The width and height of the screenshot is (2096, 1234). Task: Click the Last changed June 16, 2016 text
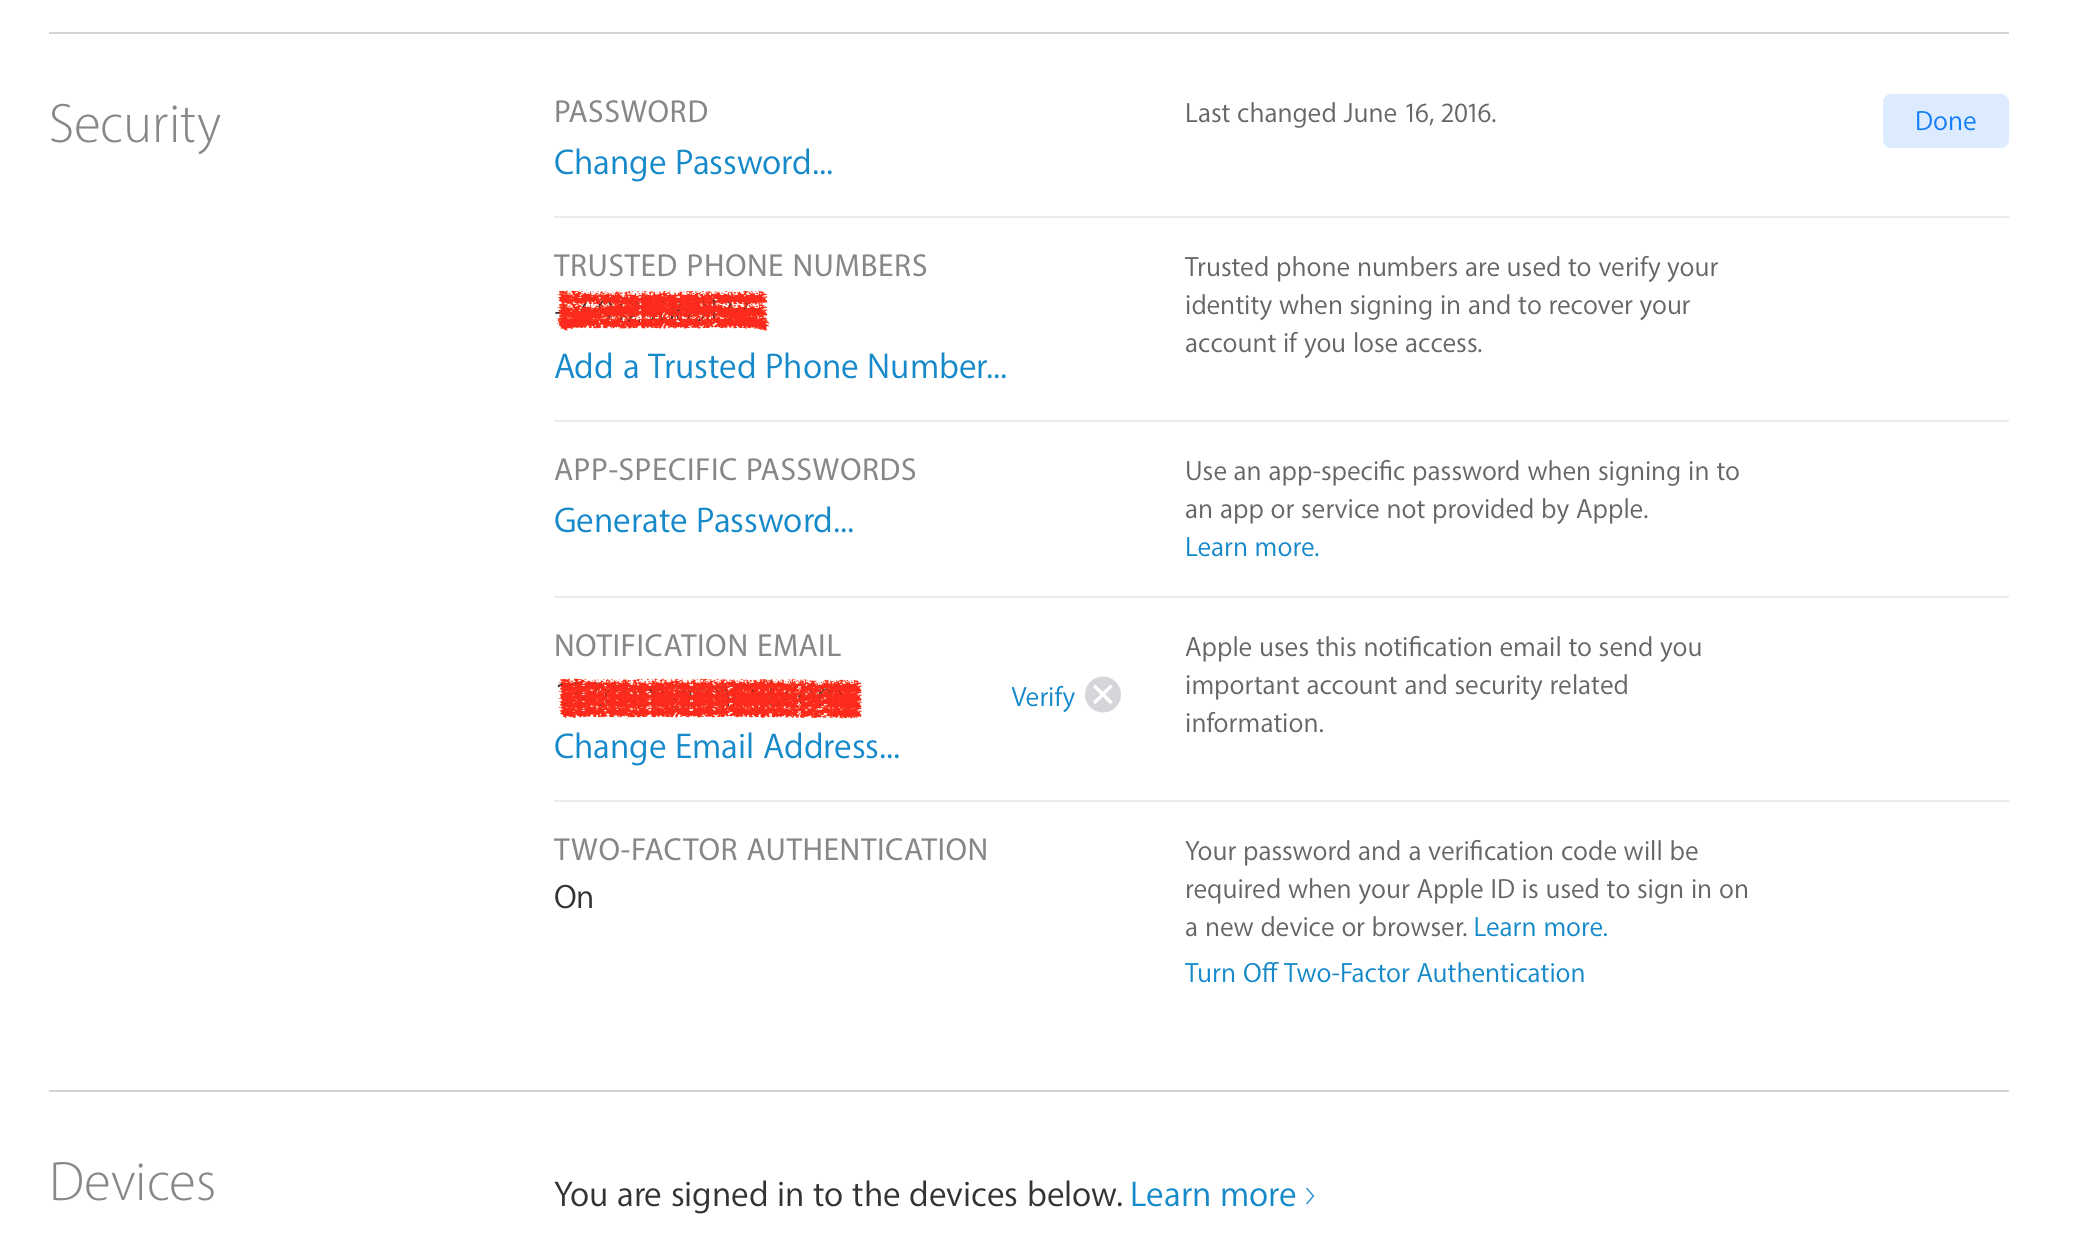[1339, 114]
